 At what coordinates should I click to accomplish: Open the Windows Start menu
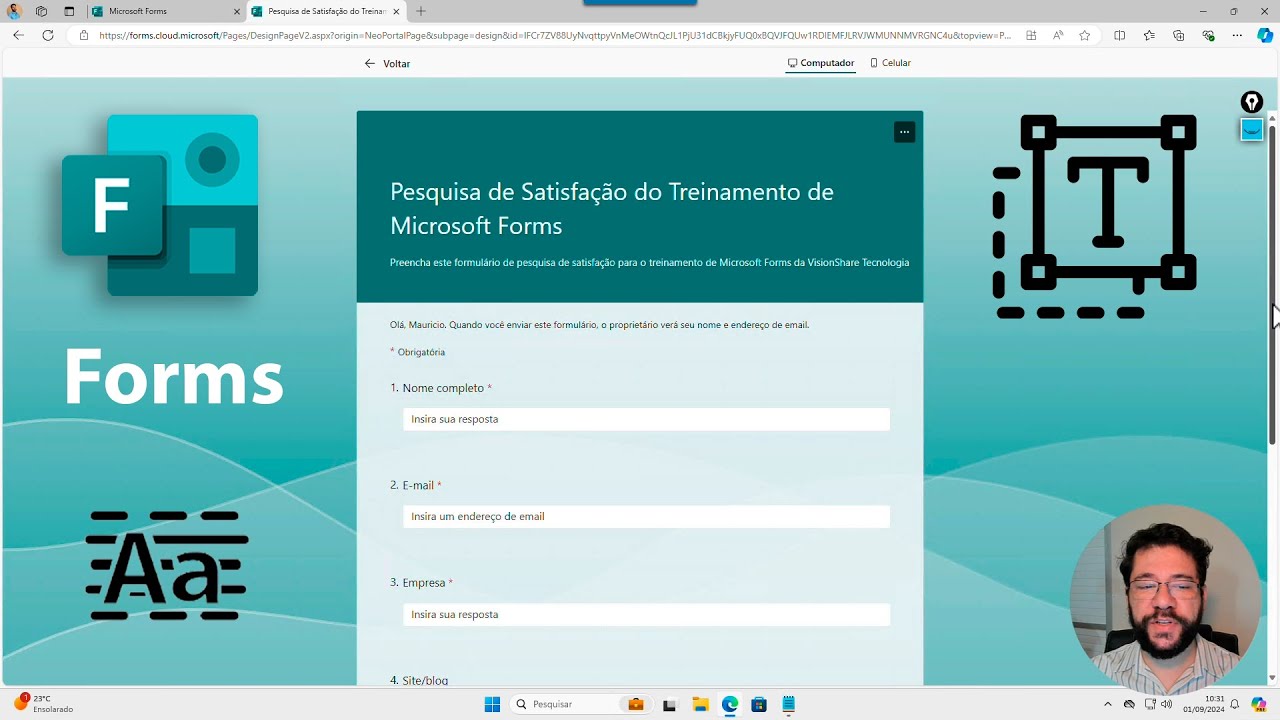tap(492, 704)
